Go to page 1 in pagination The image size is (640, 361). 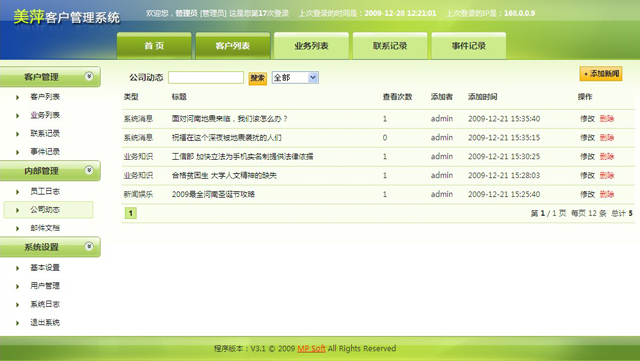click(131, 213)
